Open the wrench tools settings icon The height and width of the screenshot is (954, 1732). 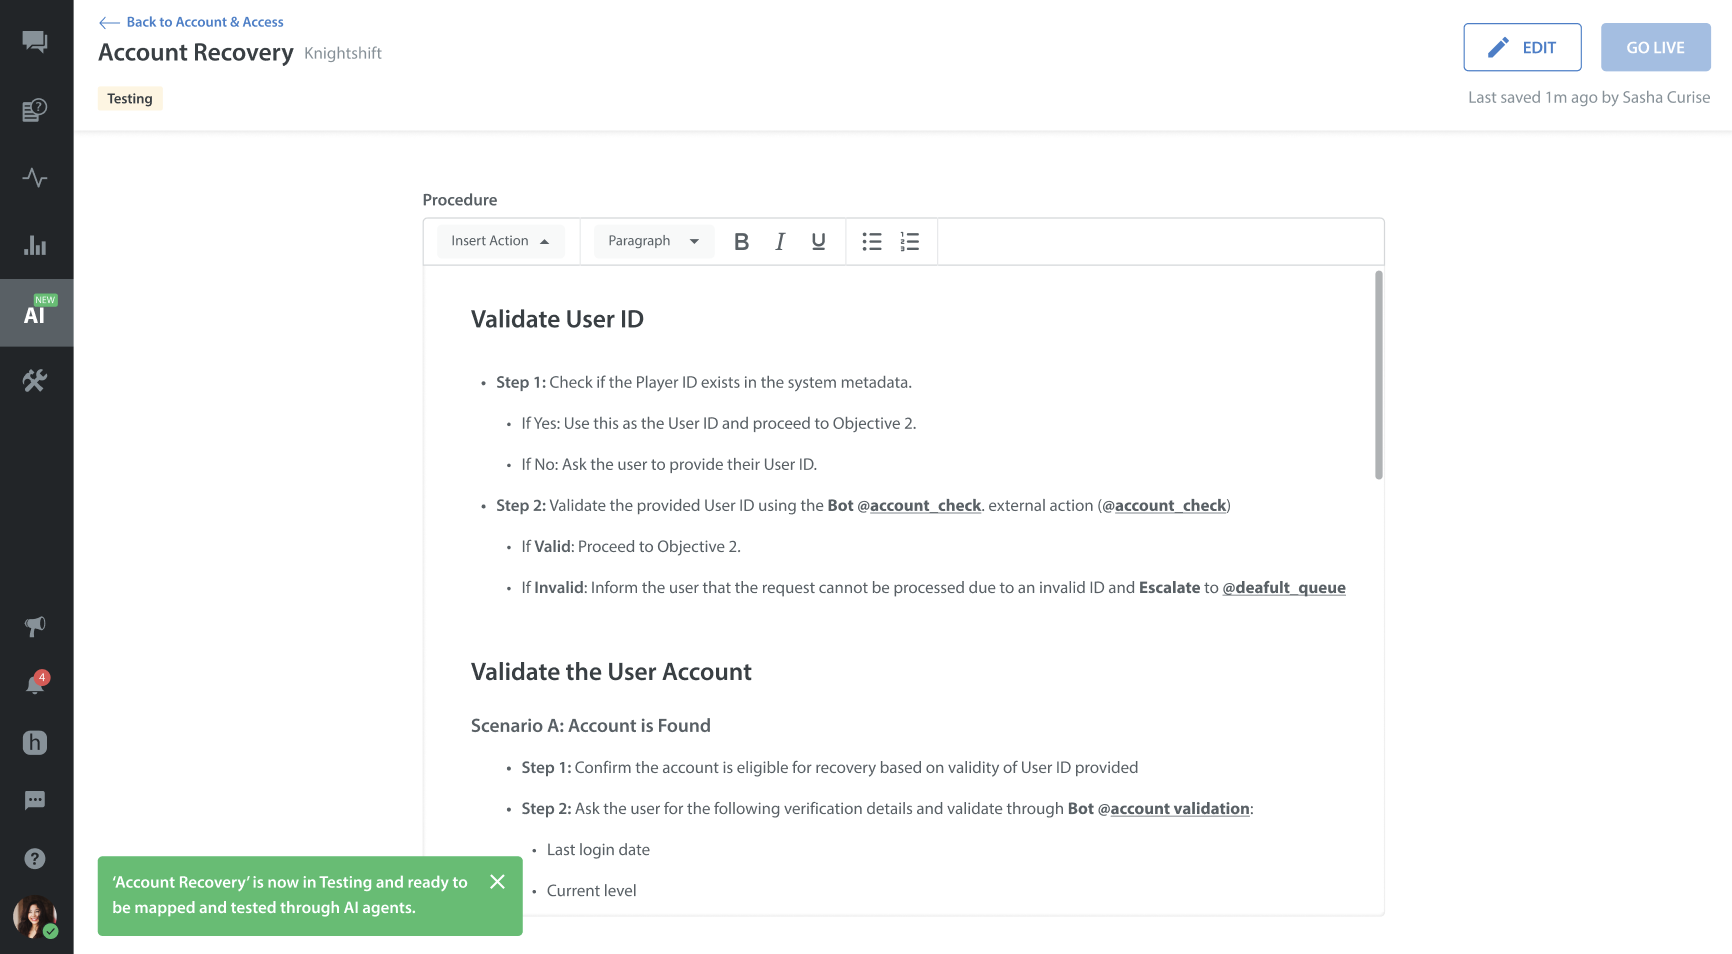(35, 381)
